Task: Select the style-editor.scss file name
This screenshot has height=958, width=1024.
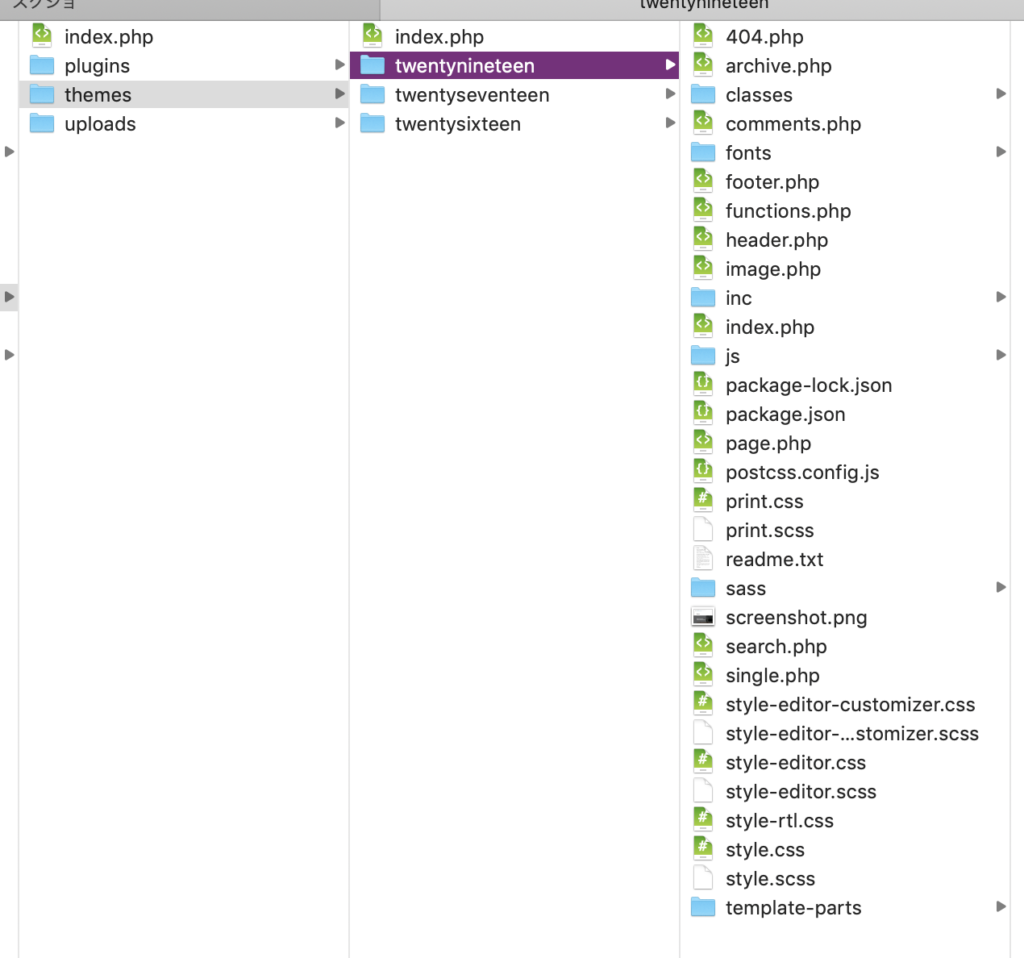Action: click(801, 791)
